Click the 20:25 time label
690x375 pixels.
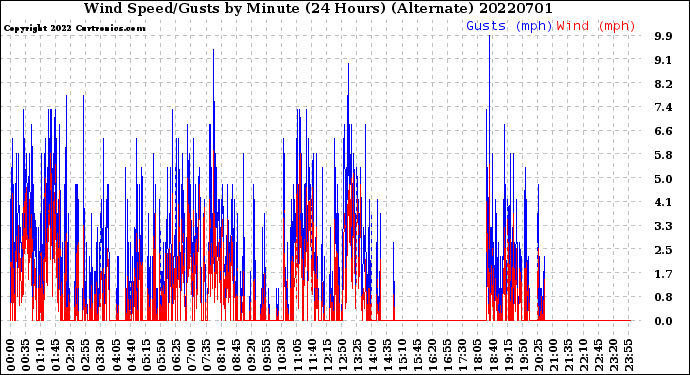538,355
